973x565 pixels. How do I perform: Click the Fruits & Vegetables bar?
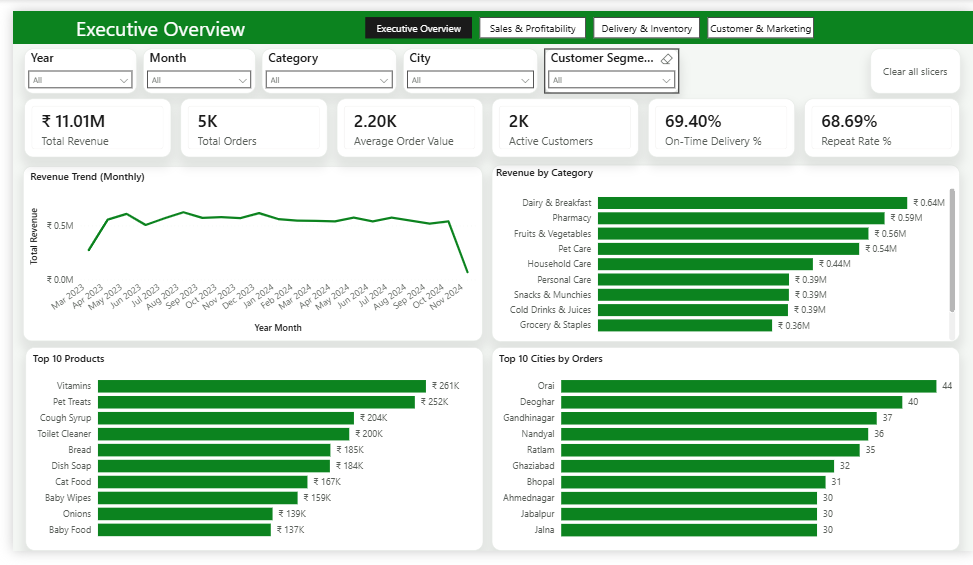[x=733, y=233]
